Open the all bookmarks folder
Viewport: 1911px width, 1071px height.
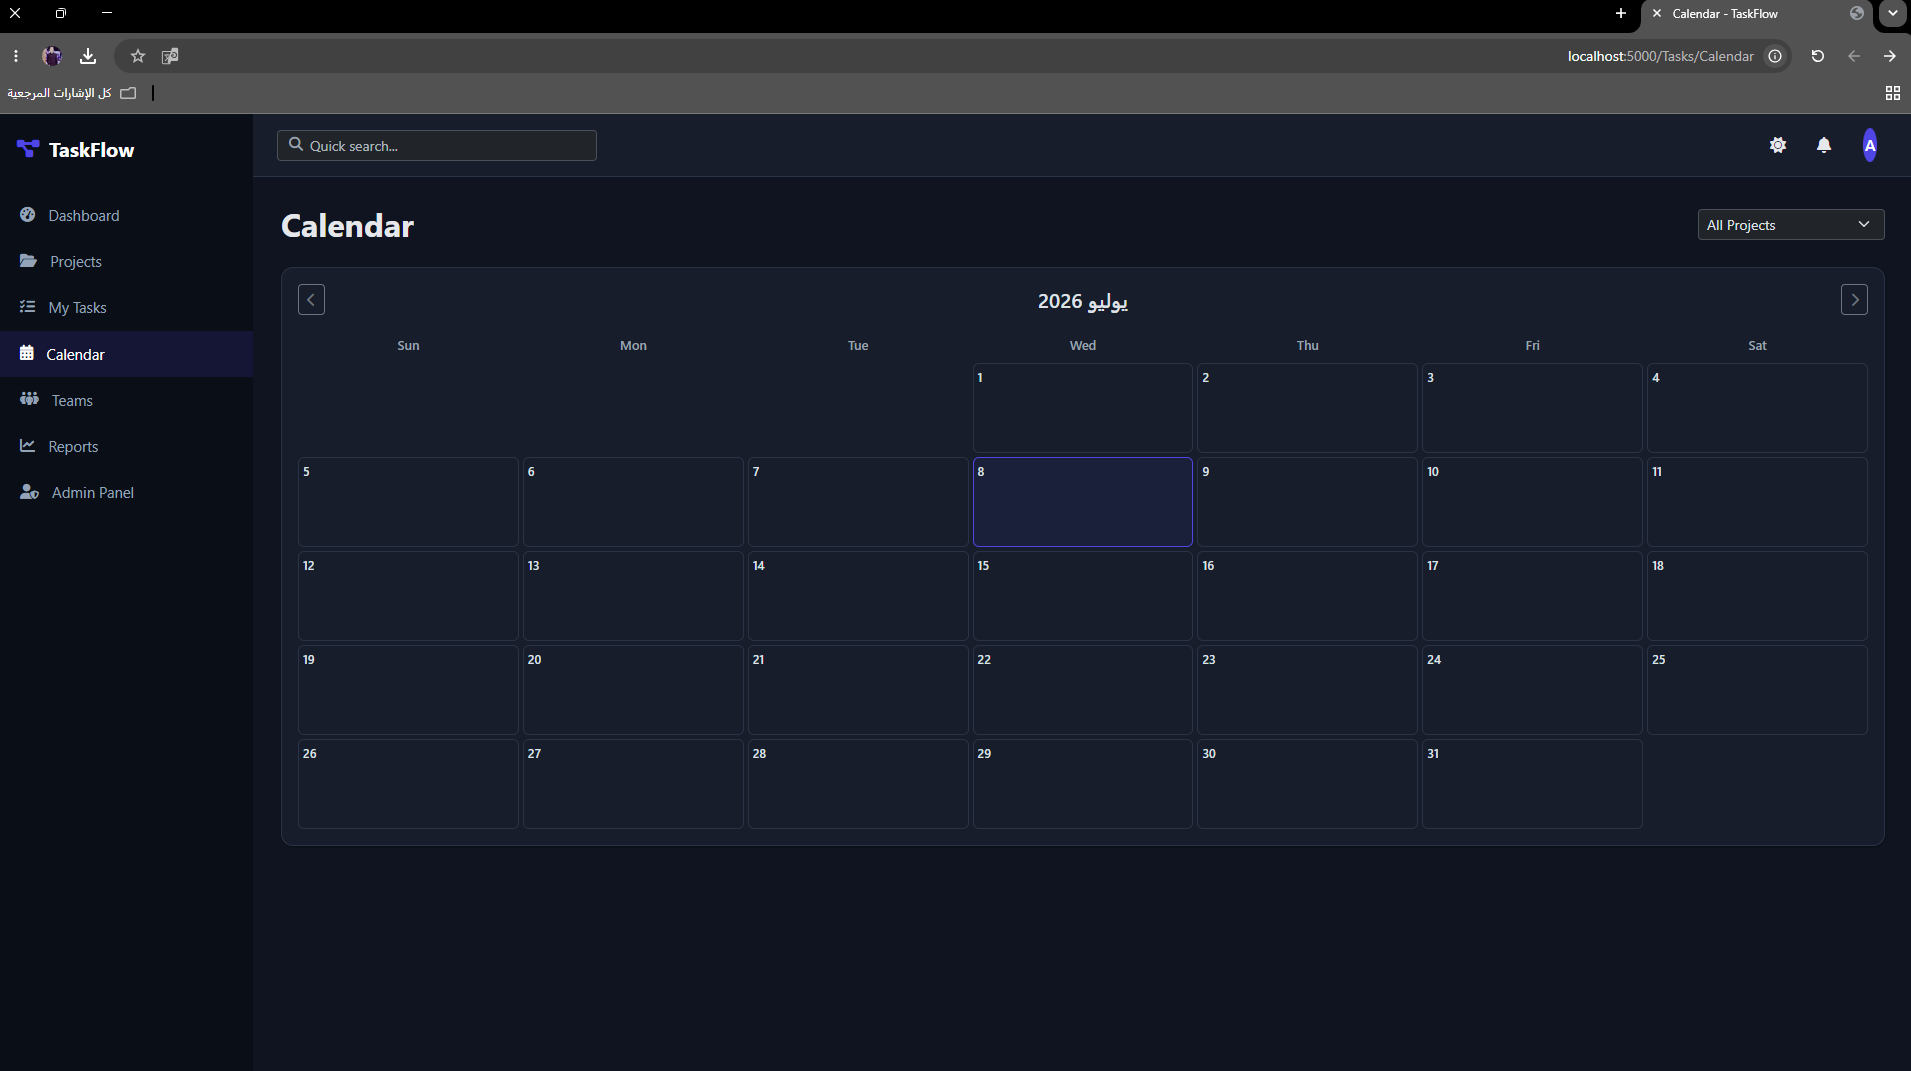(71, 93)
